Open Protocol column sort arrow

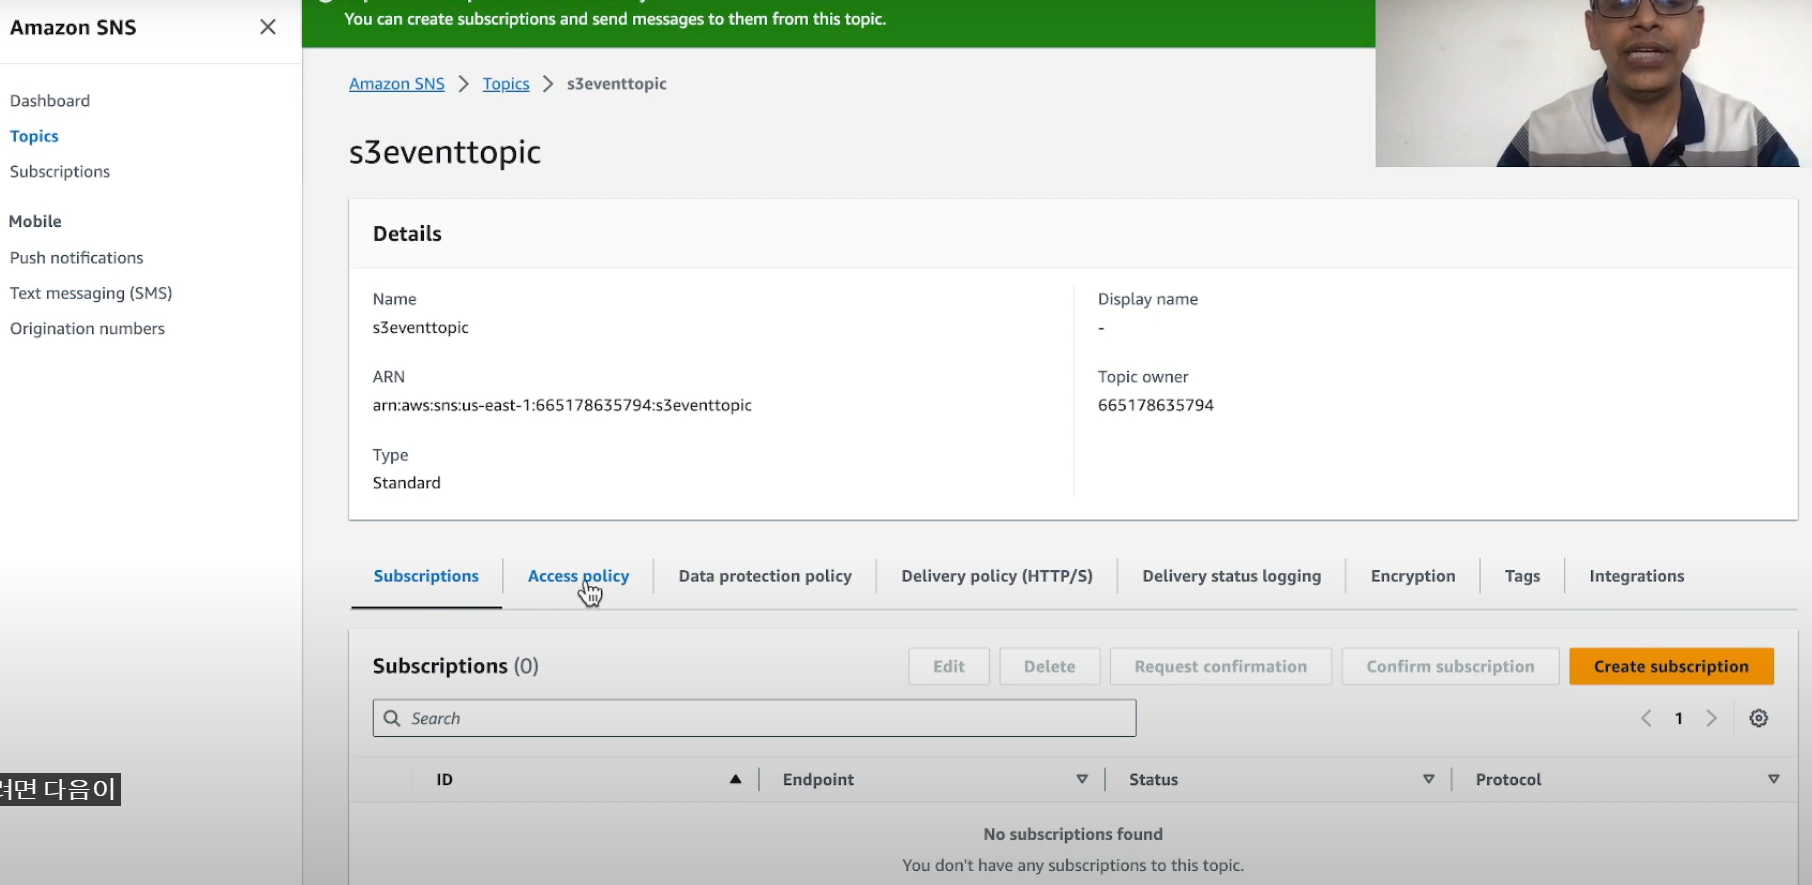point(1774,779)
